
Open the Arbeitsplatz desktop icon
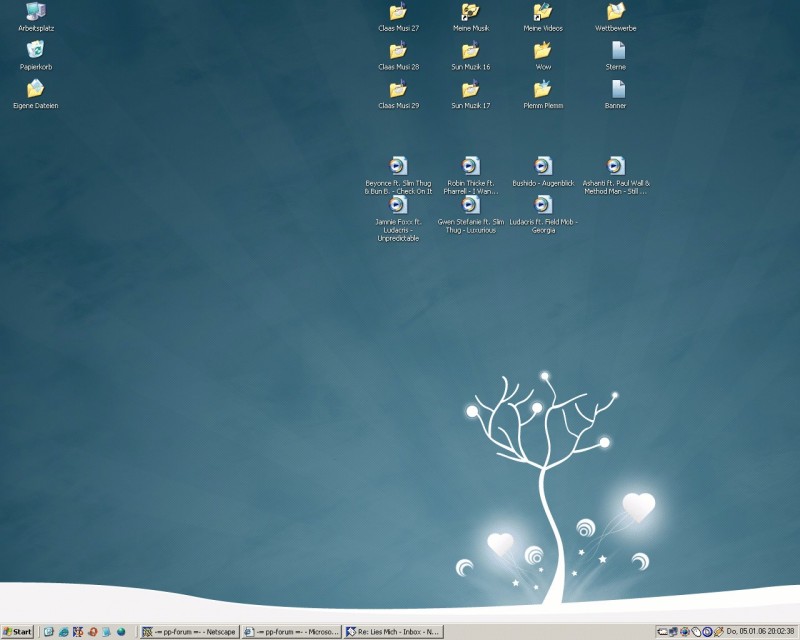pos(36,13)
